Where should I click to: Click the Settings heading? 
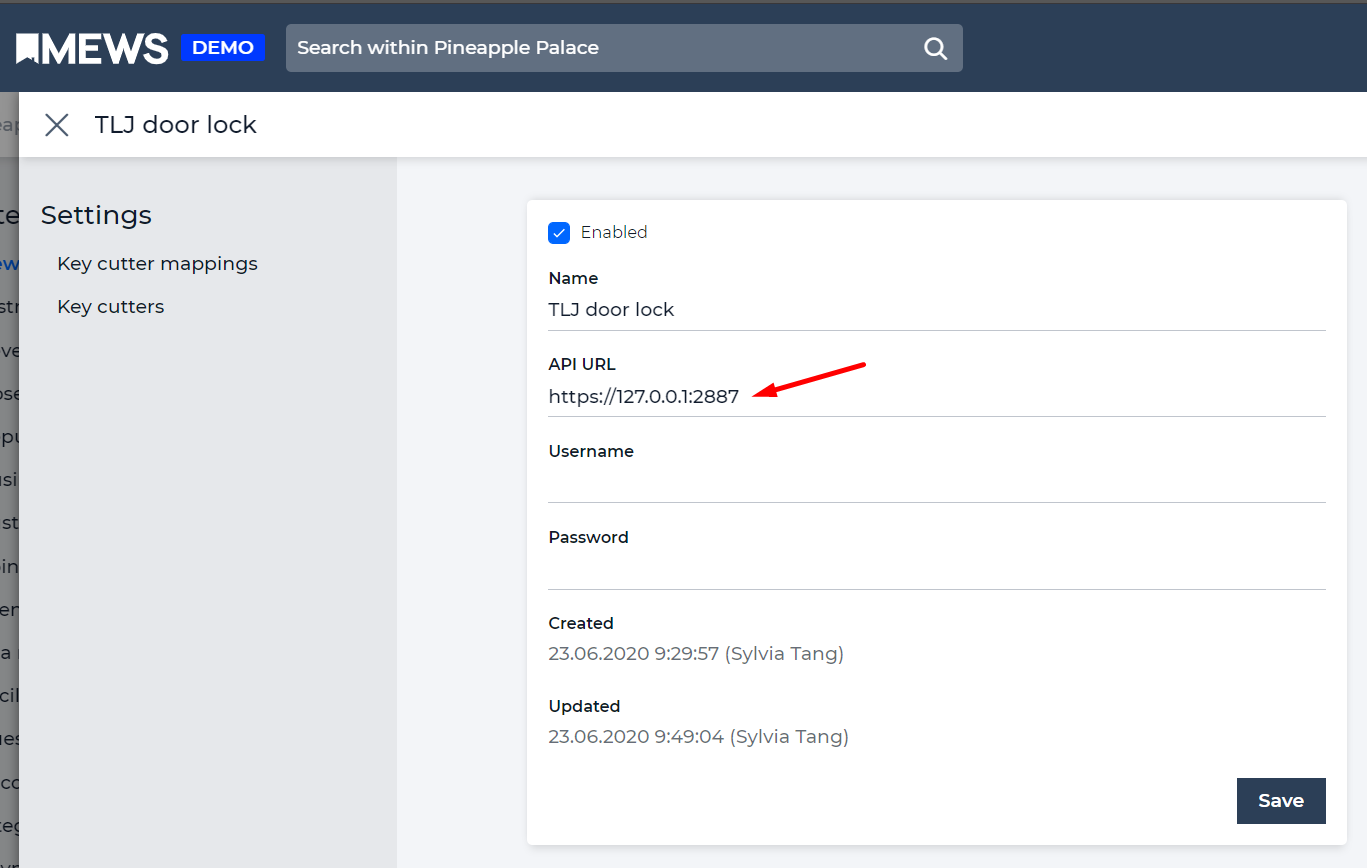[x=96, y=215]
